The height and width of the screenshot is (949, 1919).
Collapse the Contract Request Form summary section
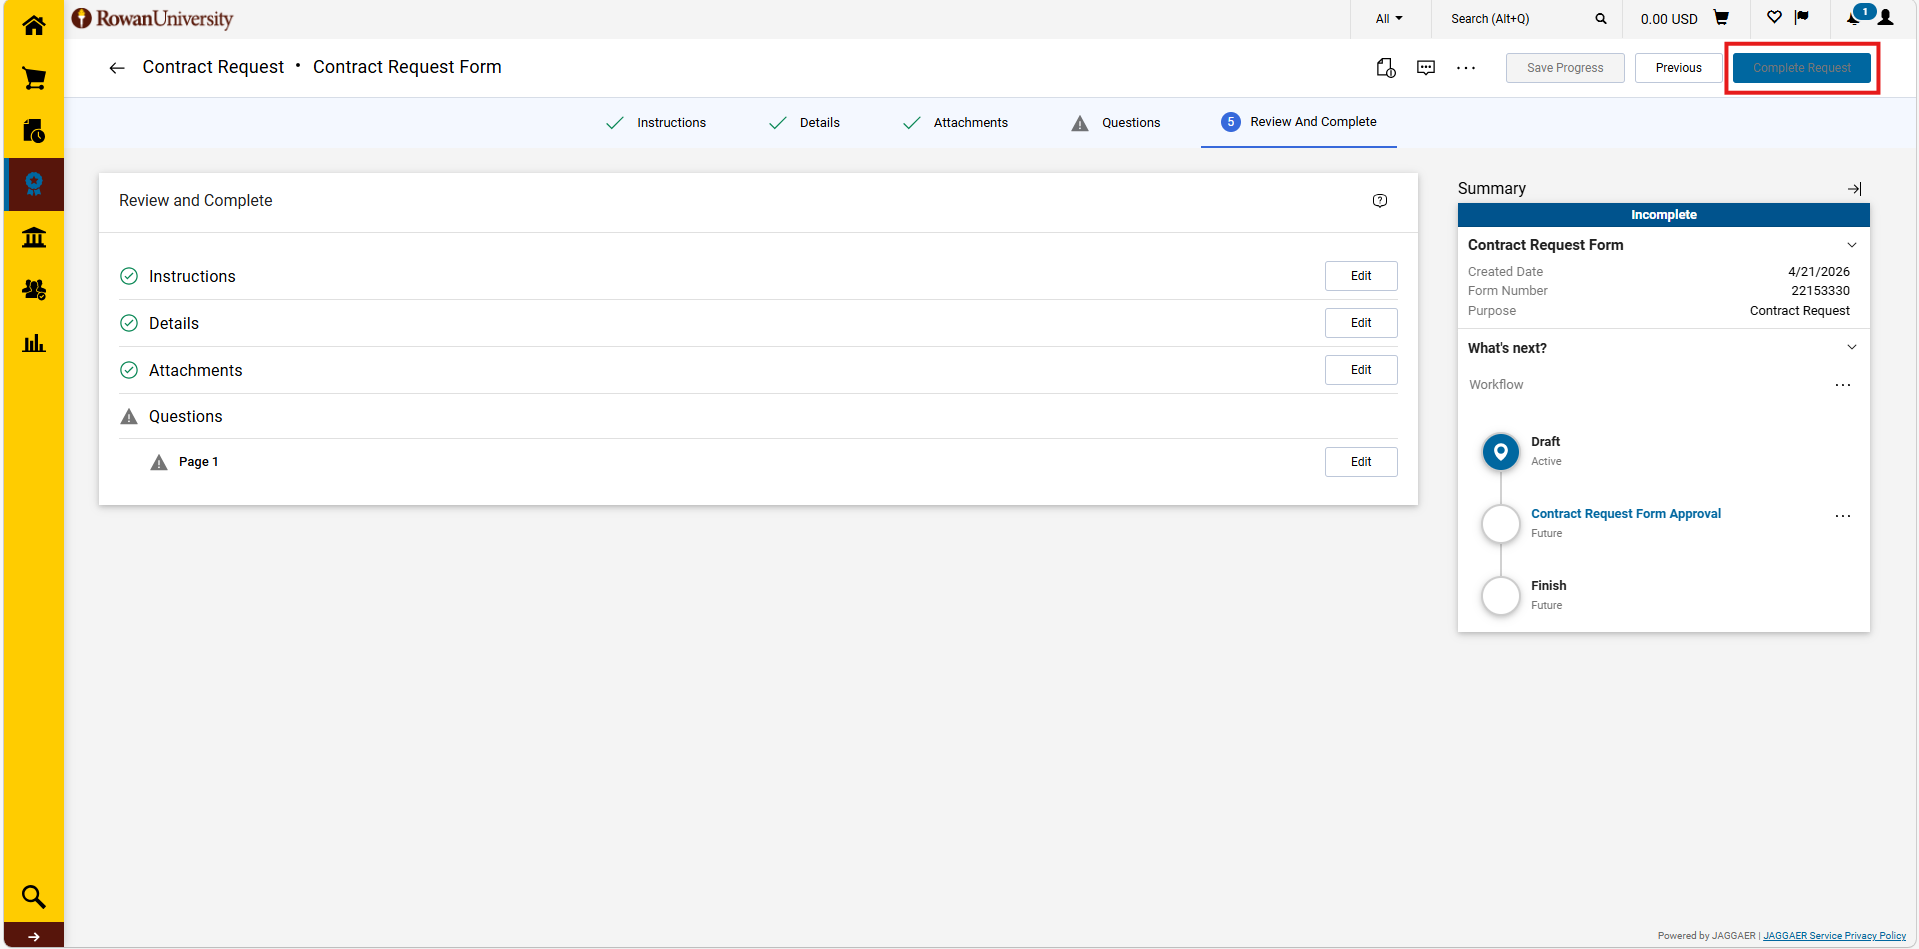point(1852,245)
